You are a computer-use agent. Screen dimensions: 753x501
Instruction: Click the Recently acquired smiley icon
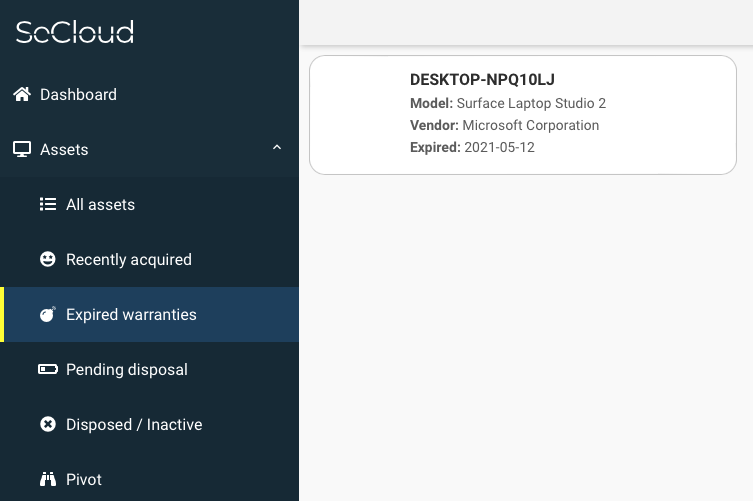tap(48, 260)
